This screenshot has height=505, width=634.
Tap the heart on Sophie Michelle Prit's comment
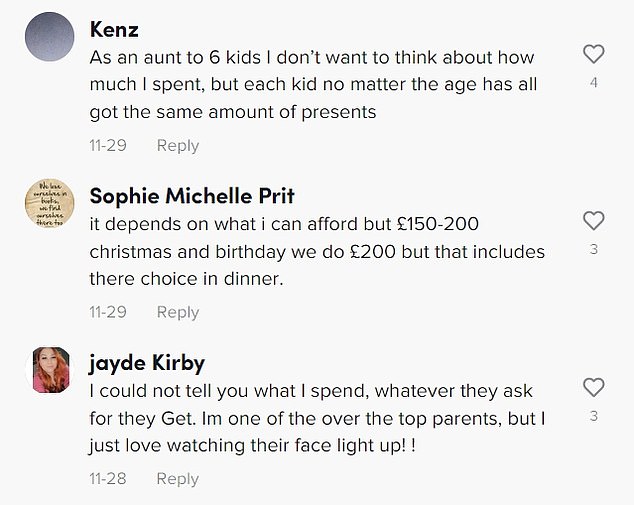point(593,221)
